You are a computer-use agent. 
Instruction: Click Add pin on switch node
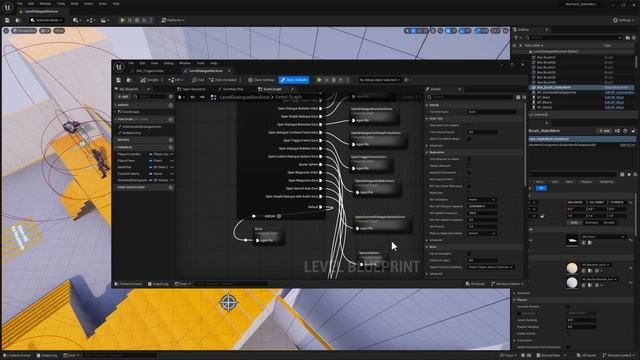tap(273, 216)
